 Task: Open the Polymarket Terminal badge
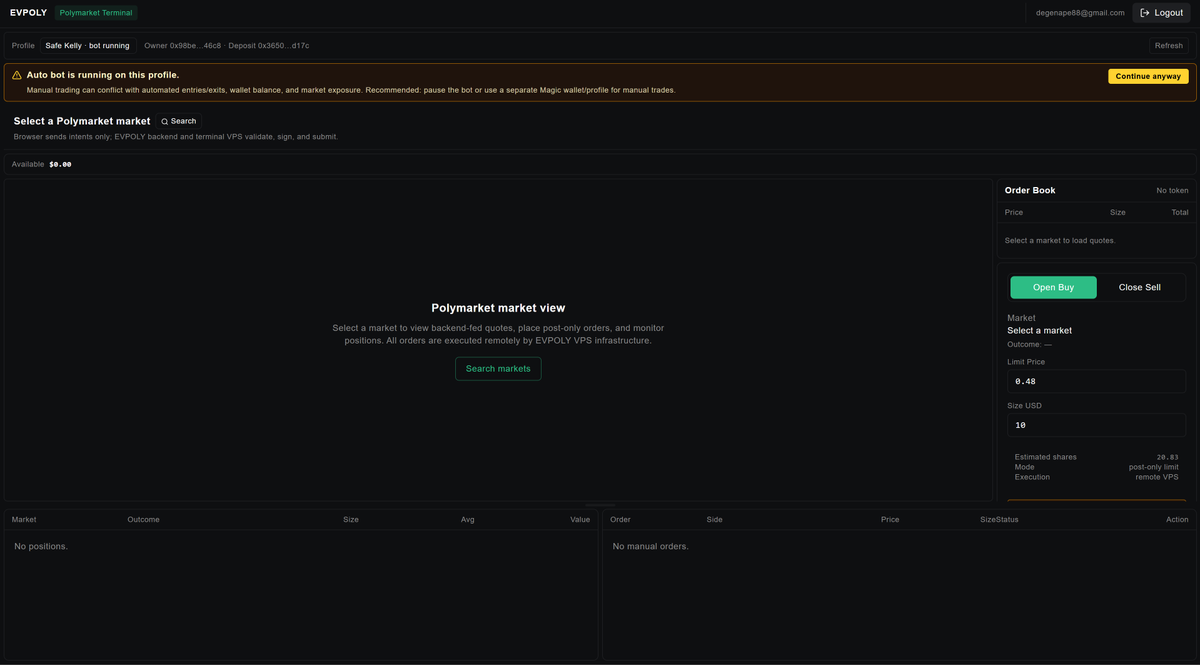coord(96,13)
